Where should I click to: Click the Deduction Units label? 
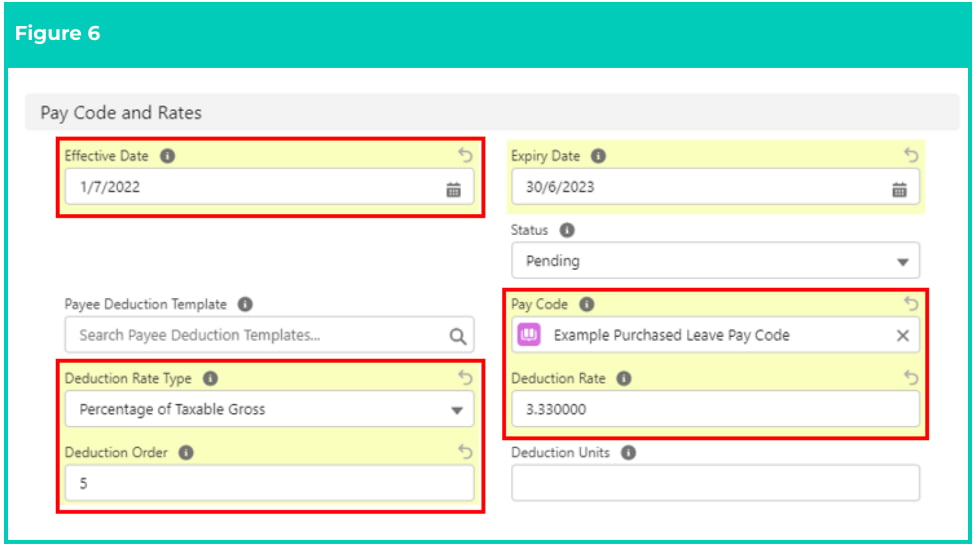560,452
